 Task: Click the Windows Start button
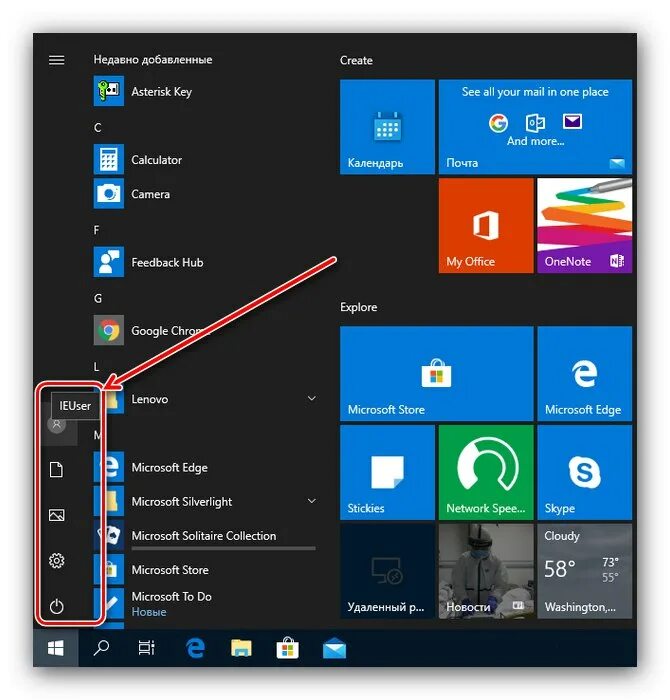pyautogui.click(x=56, y=648)
